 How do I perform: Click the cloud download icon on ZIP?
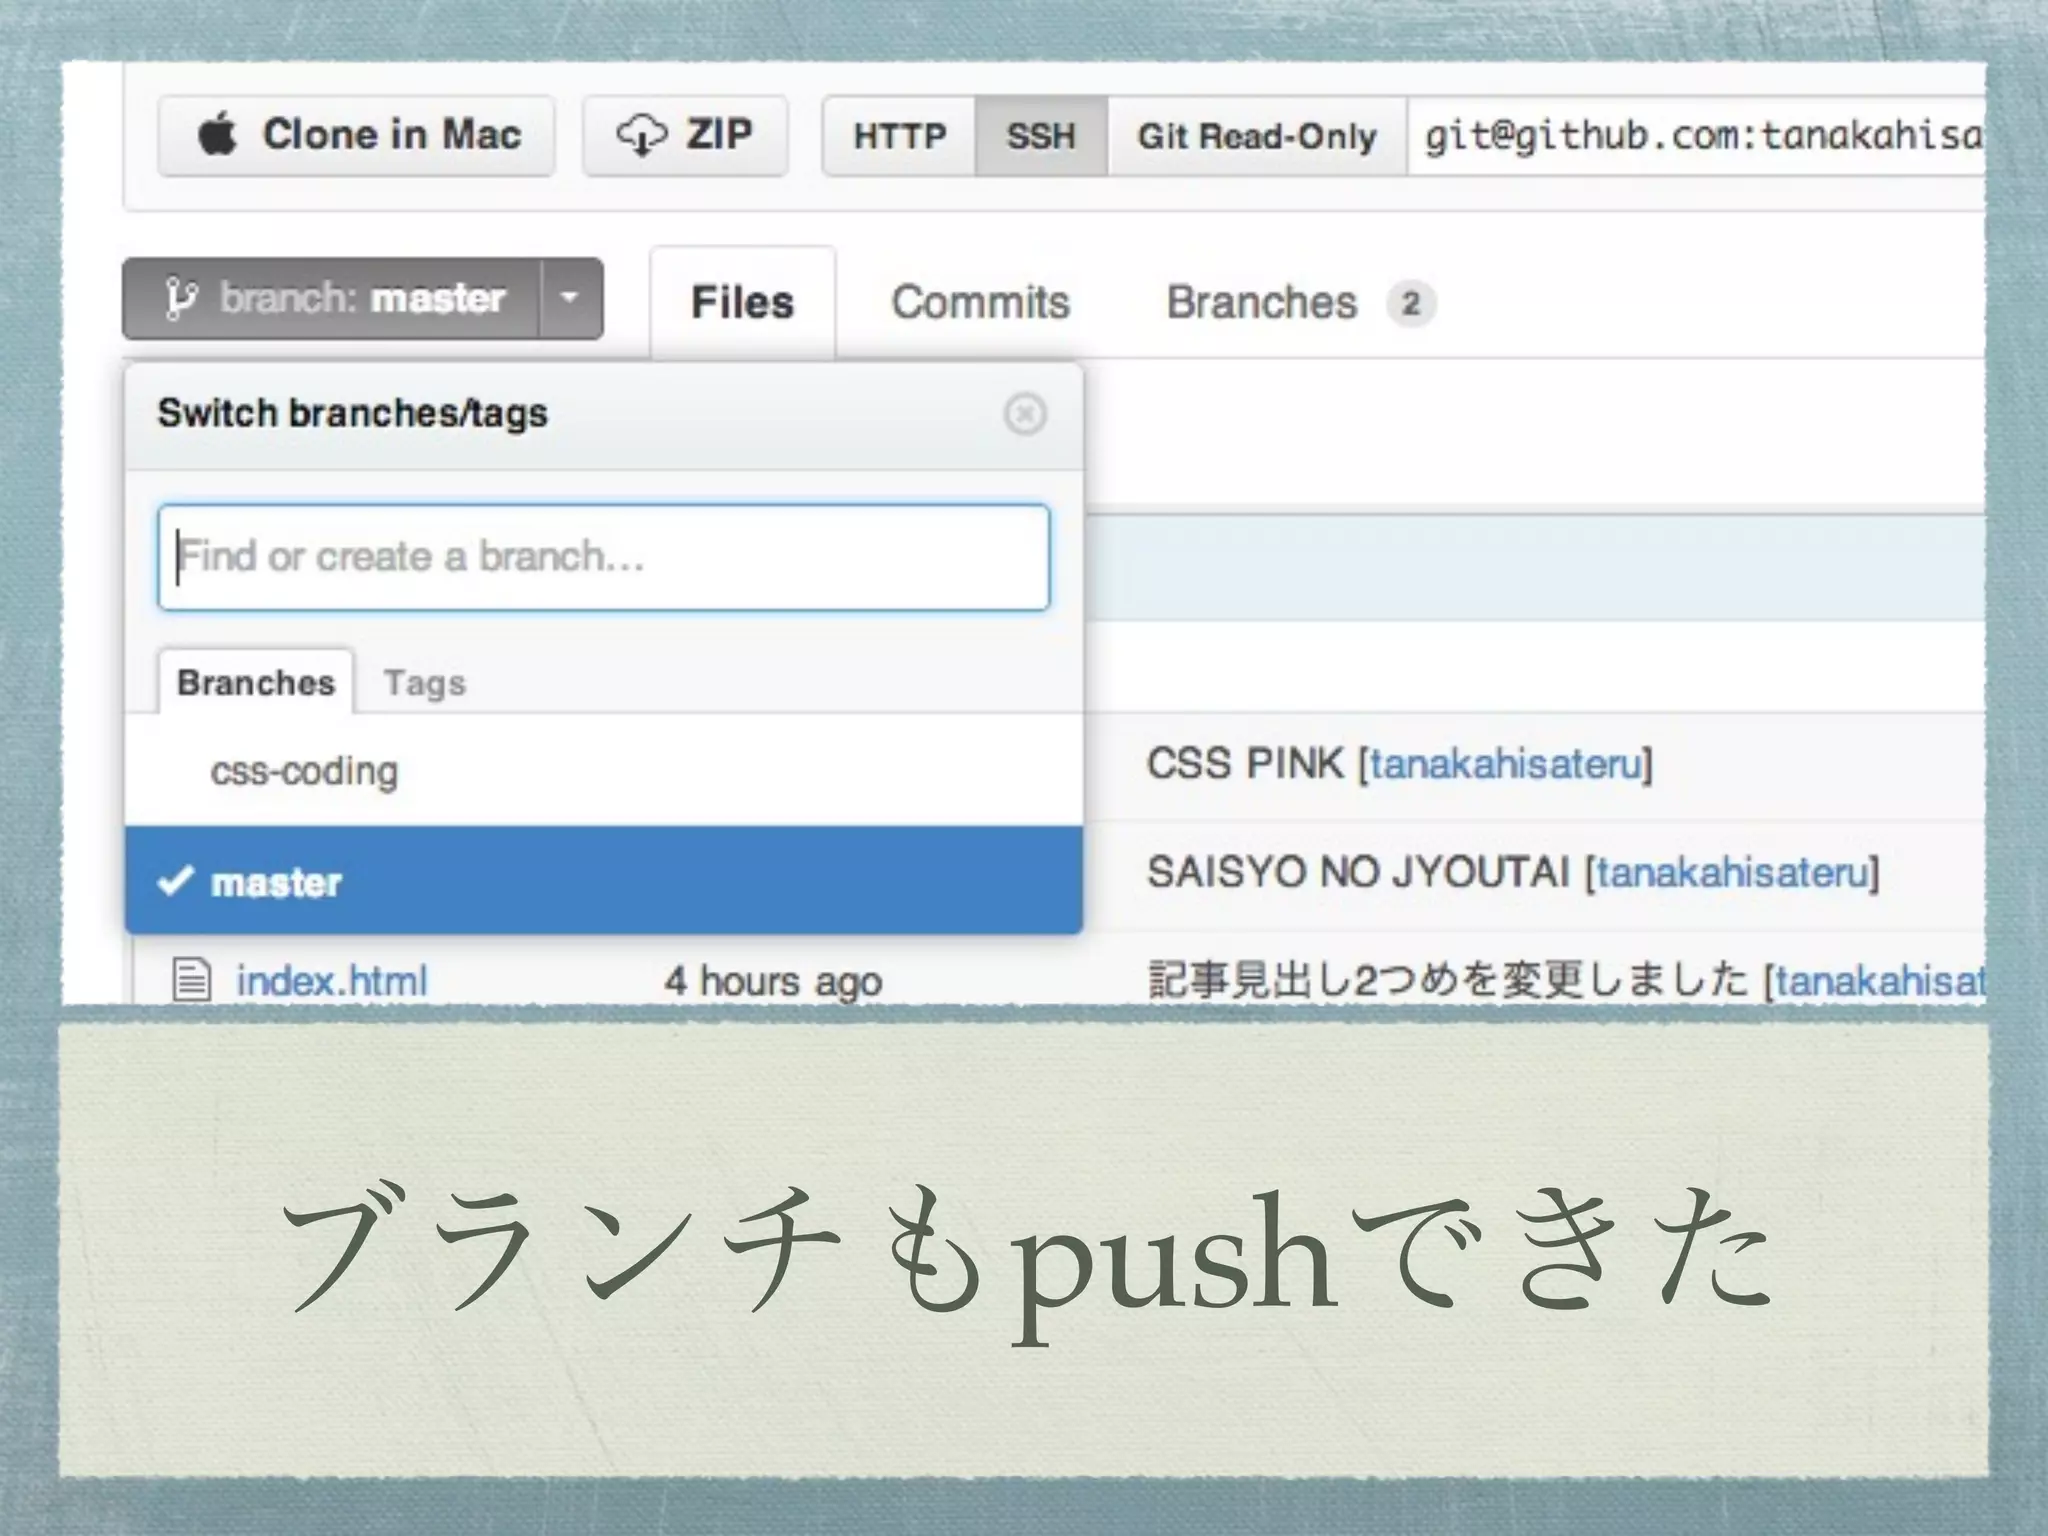(641, 135)
